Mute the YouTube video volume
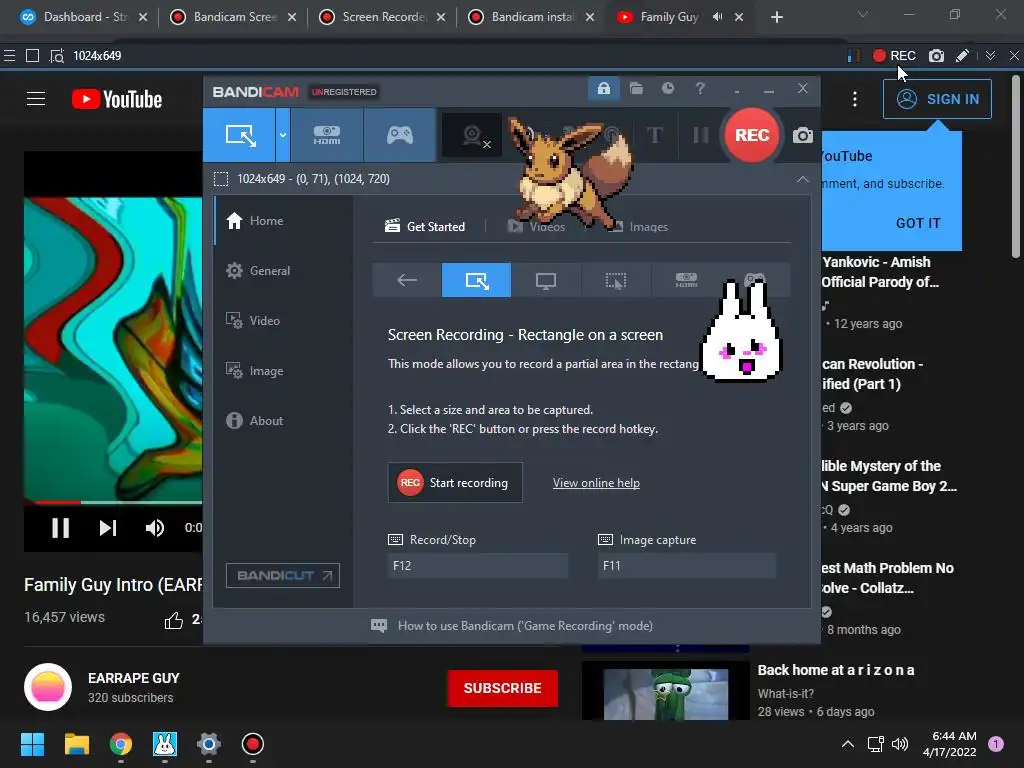 pyautogui.click(x=155, y=528)
